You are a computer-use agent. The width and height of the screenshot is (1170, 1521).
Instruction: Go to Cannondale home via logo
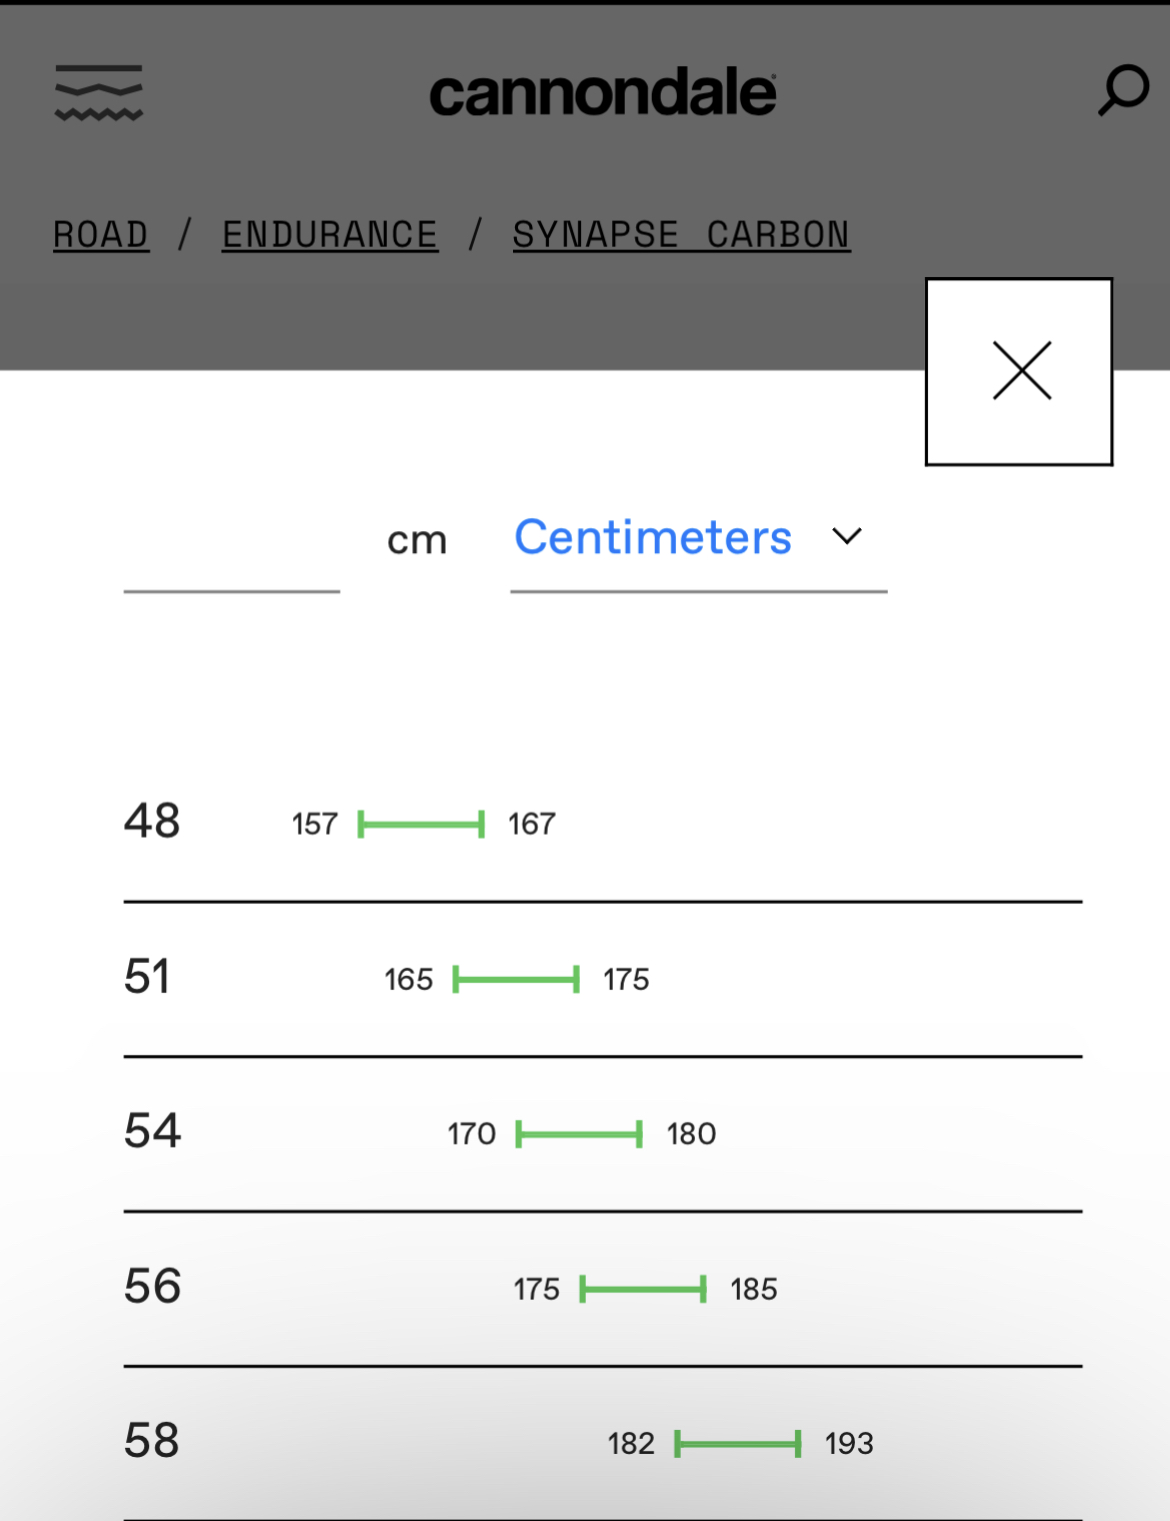(x=602, y=94)
